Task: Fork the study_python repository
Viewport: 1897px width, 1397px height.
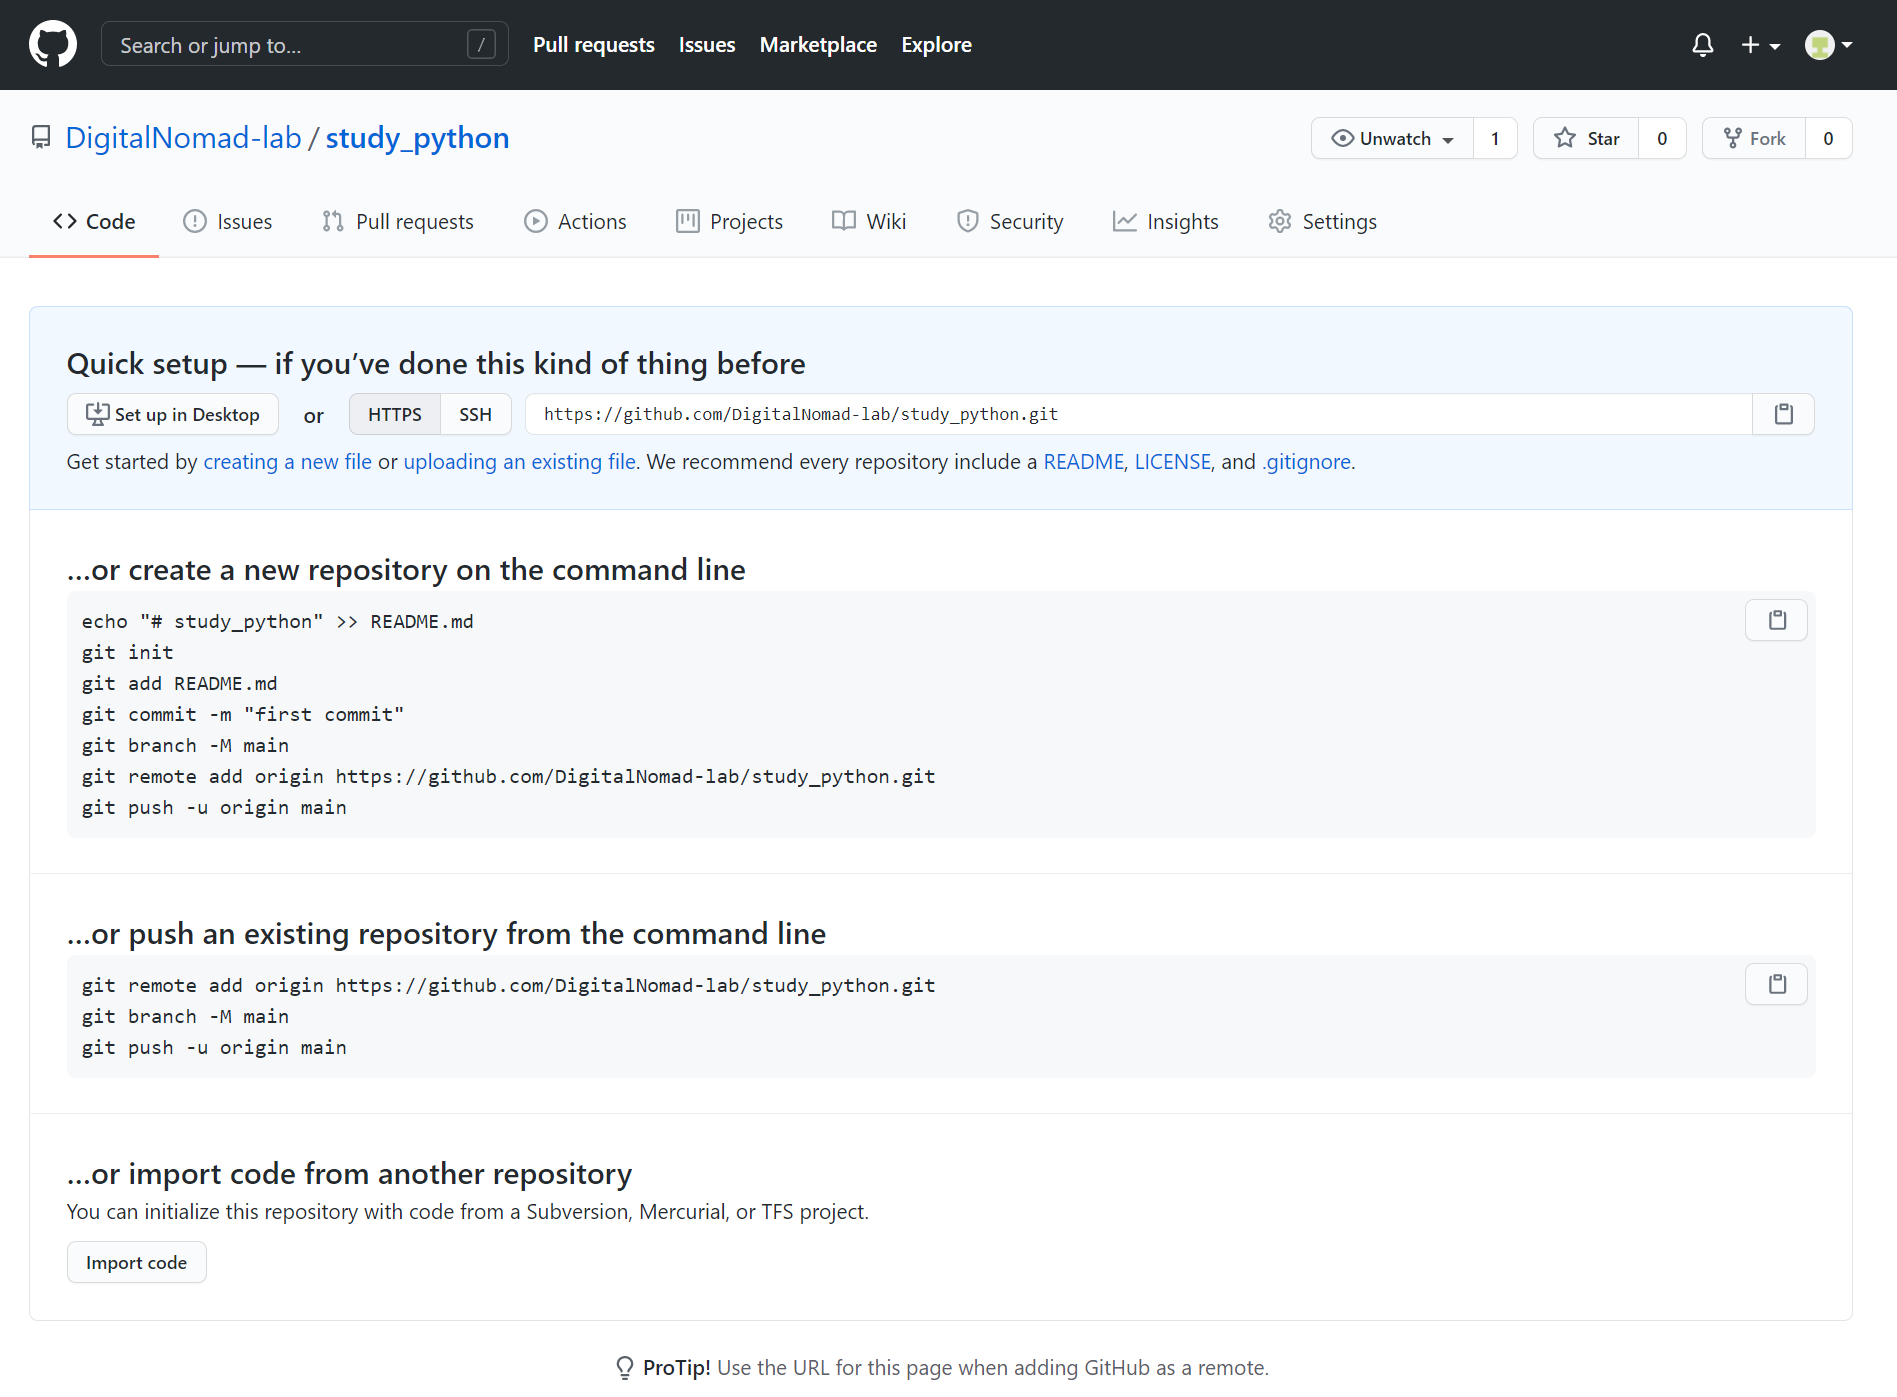Action: pyautogui.click(x=1754, y=139)
